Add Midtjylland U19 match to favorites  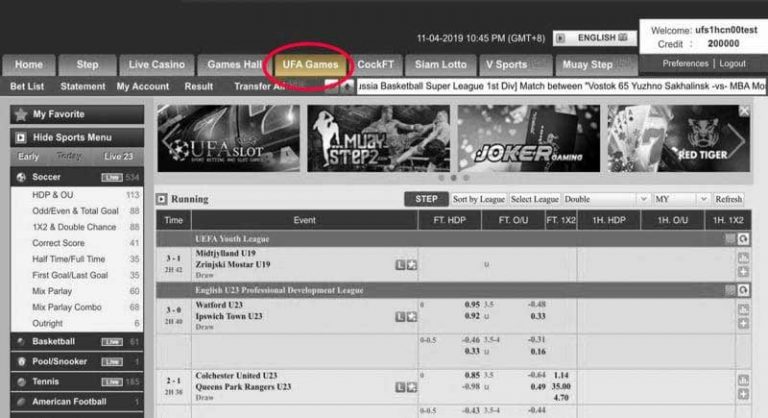(412, 265)
